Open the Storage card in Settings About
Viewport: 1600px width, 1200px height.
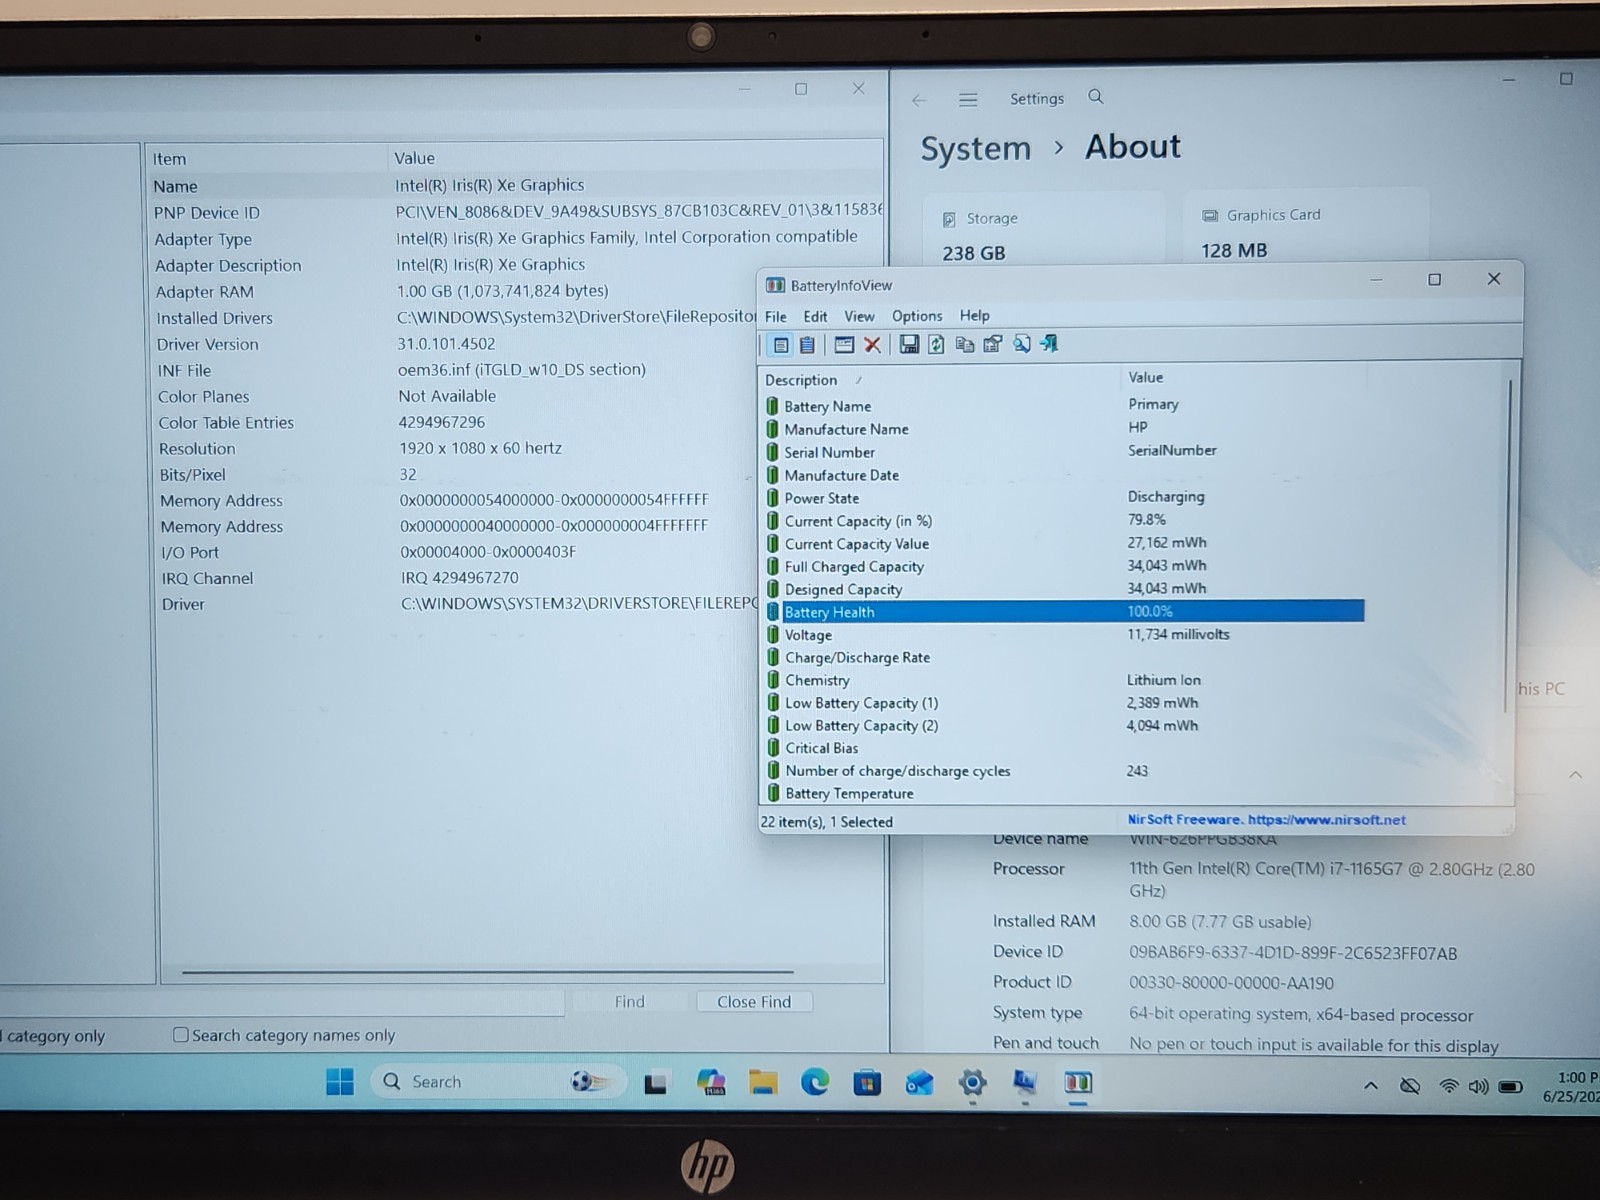tap(1043, 234)
